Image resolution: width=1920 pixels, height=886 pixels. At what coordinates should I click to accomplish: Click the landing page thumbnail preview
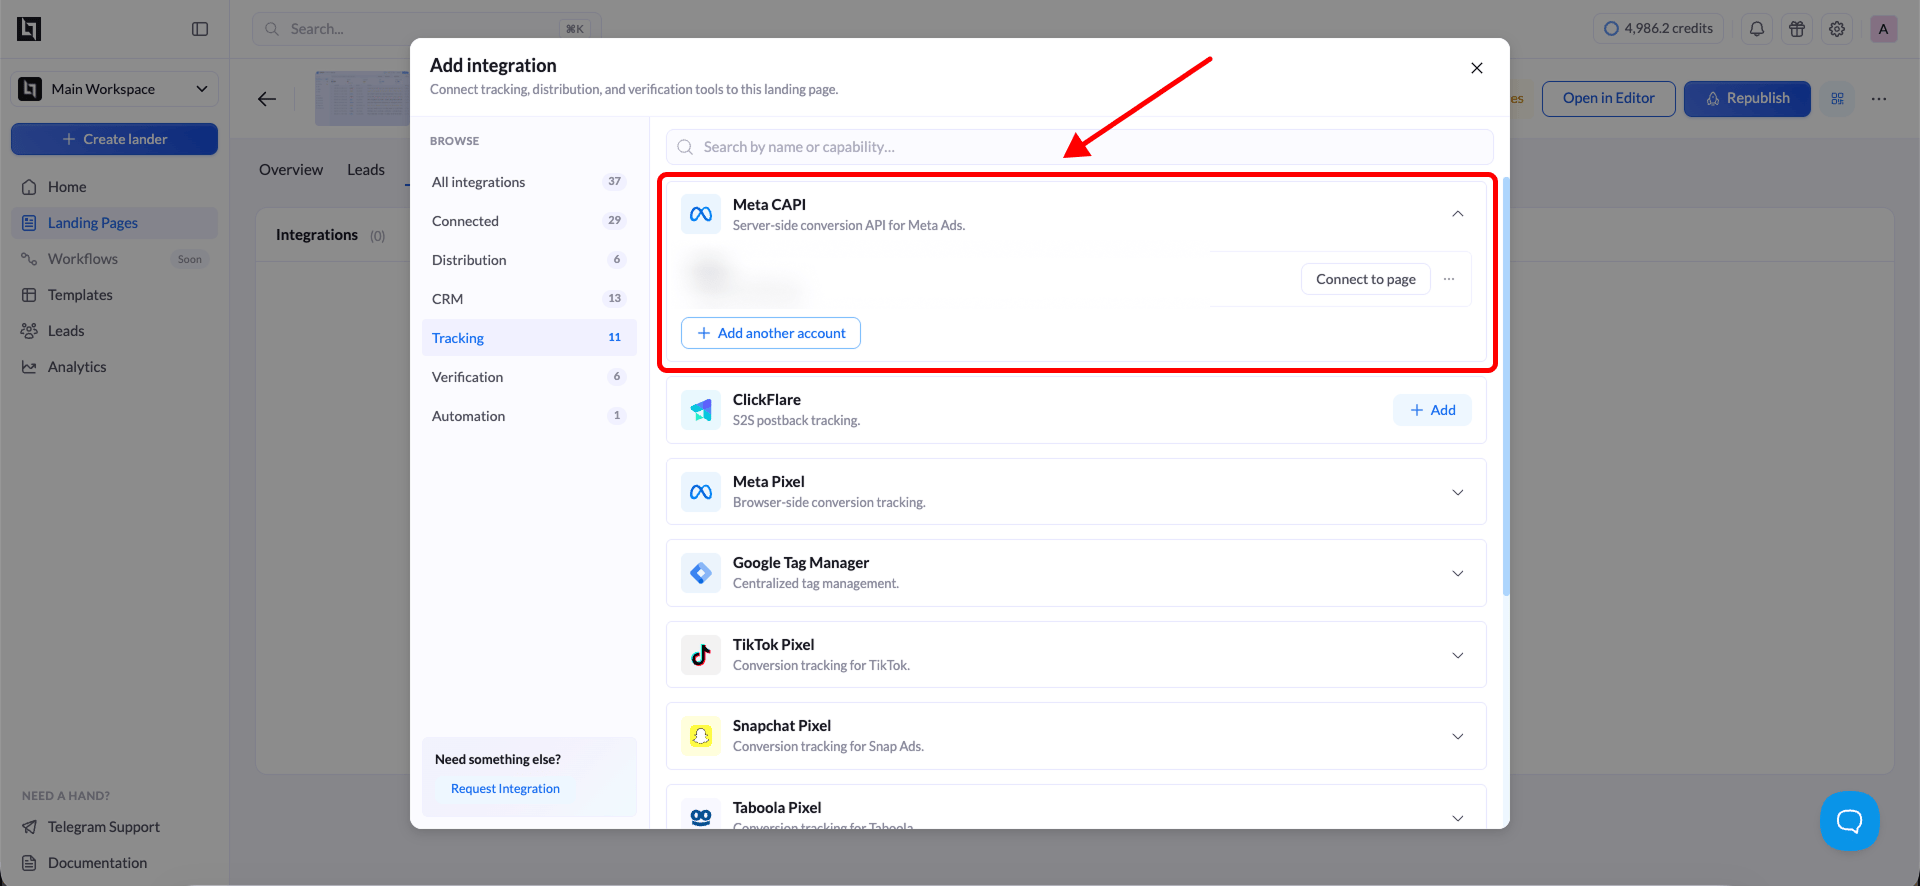[x=362, y=98]
